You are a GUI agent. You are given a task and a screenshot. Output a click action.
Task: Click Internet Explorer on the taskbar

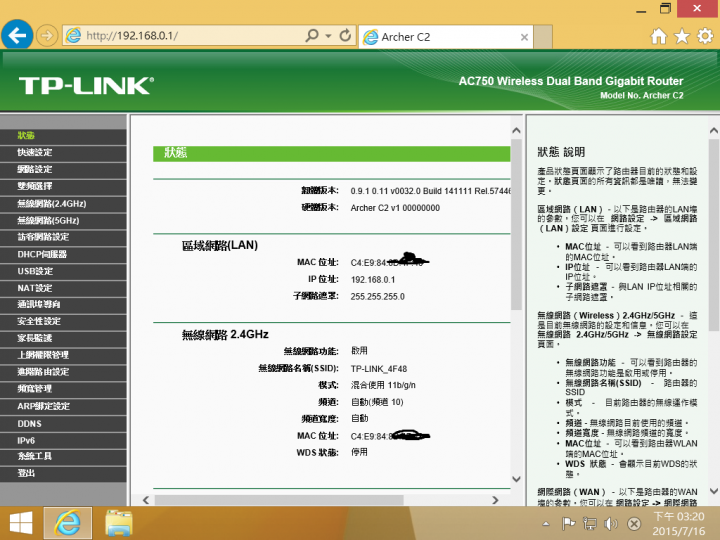[x=68, y=523]
